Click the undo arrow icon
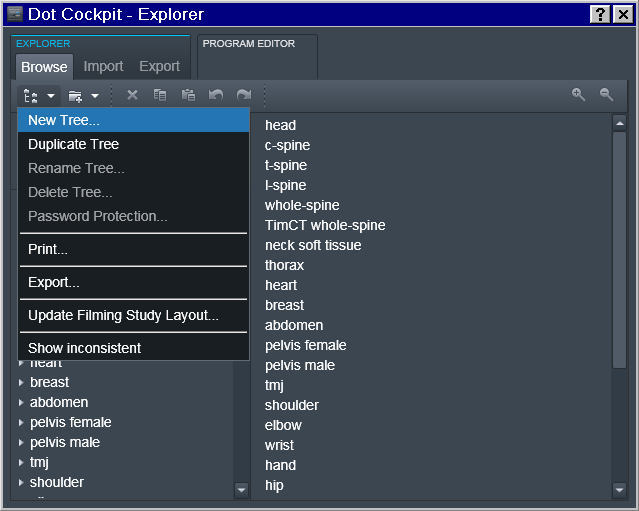Screen dimensions: 639x511 pyautogui.click(x=216, y=95)
